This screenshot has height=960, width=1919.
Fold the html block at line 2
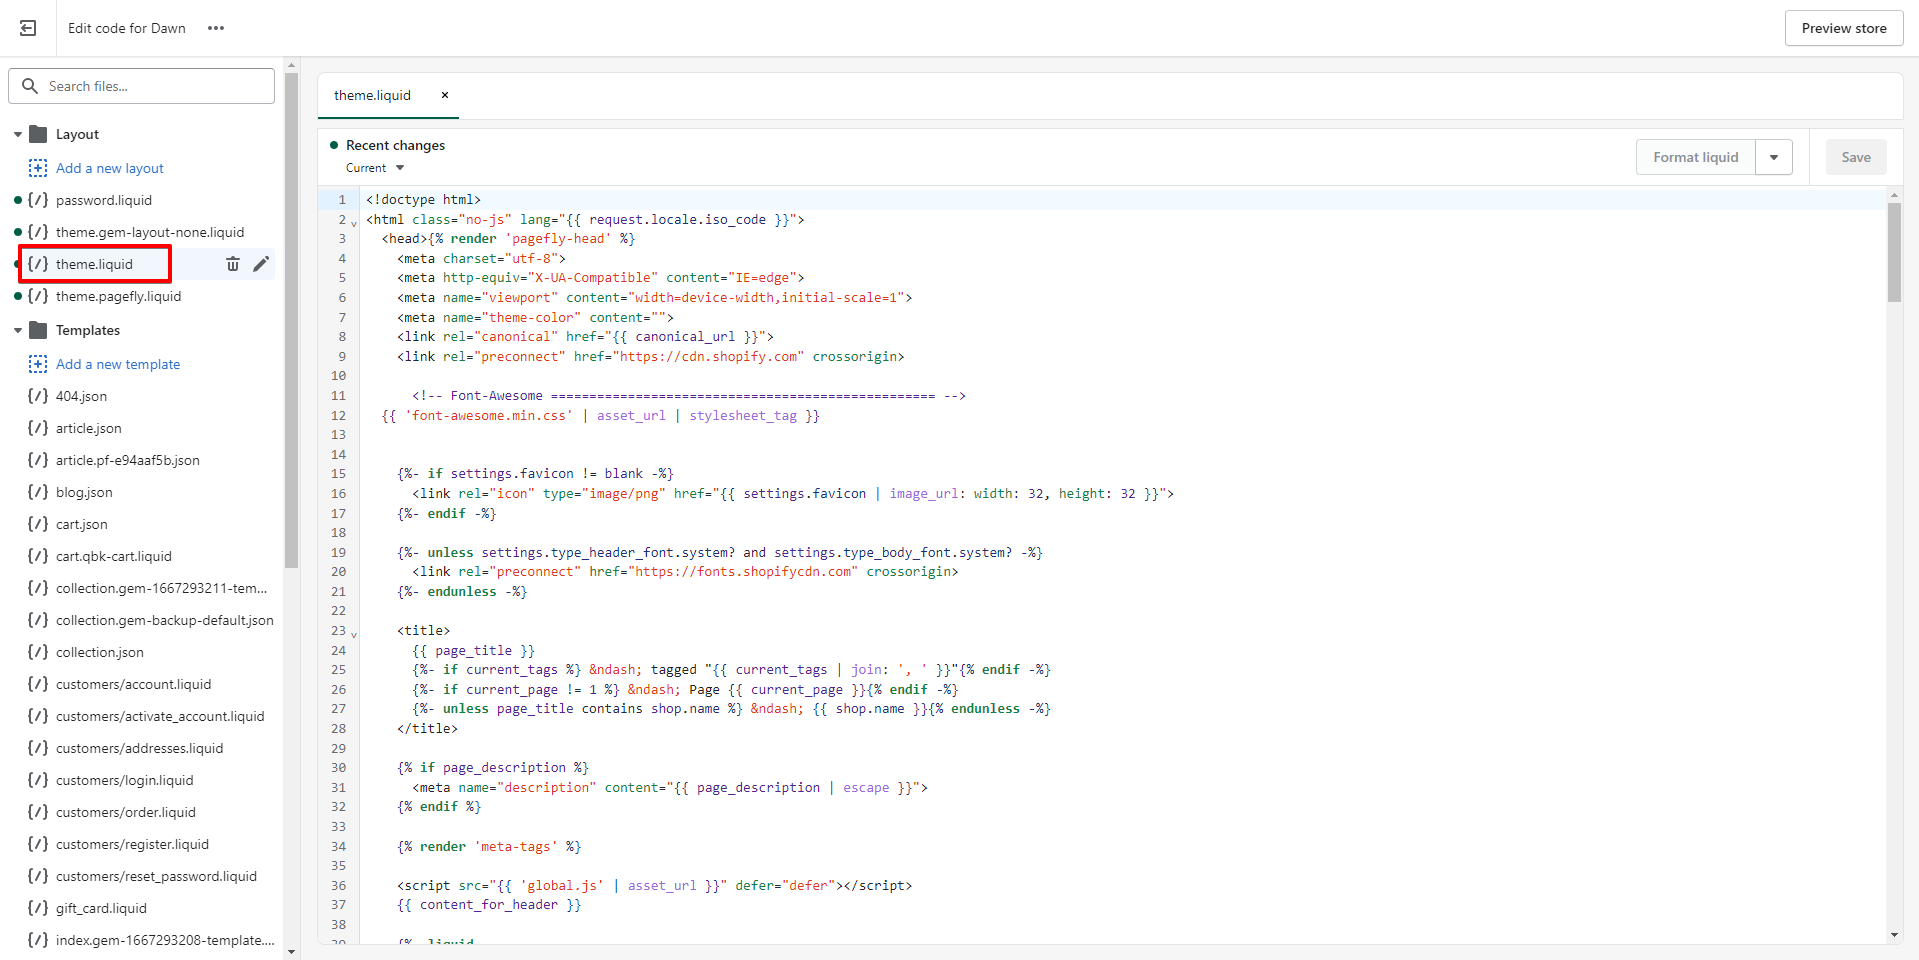click(x=354, y=222)
